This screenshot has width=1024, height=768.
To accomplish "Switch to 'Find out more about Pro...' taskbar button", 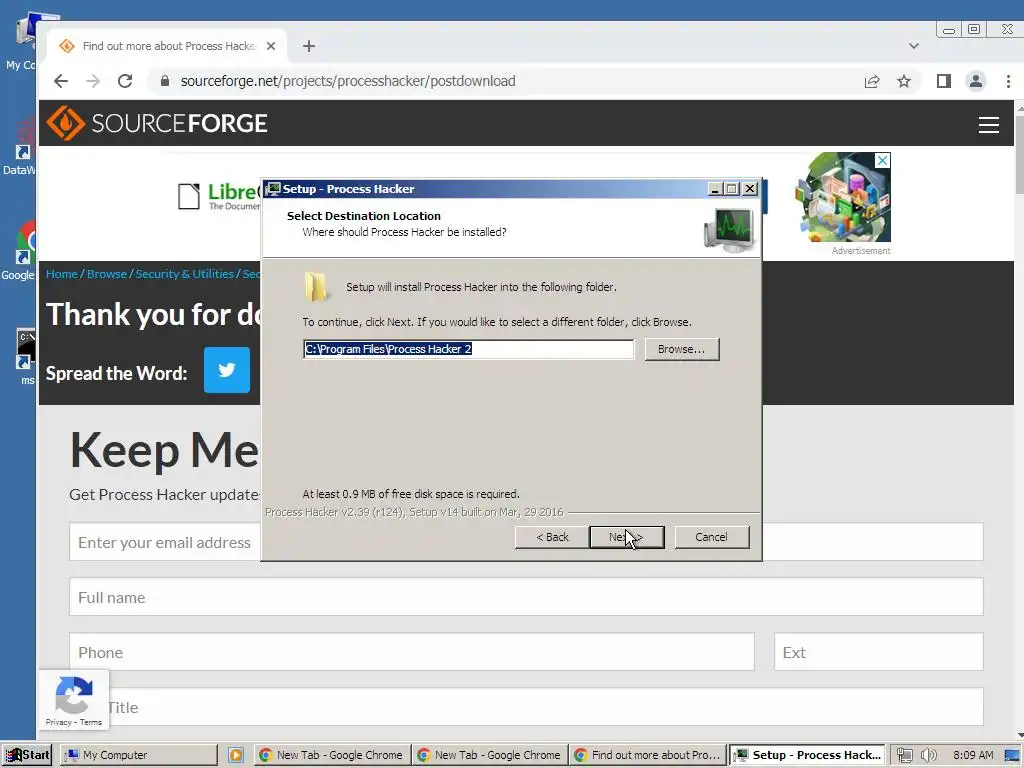I will pos(647,755).
